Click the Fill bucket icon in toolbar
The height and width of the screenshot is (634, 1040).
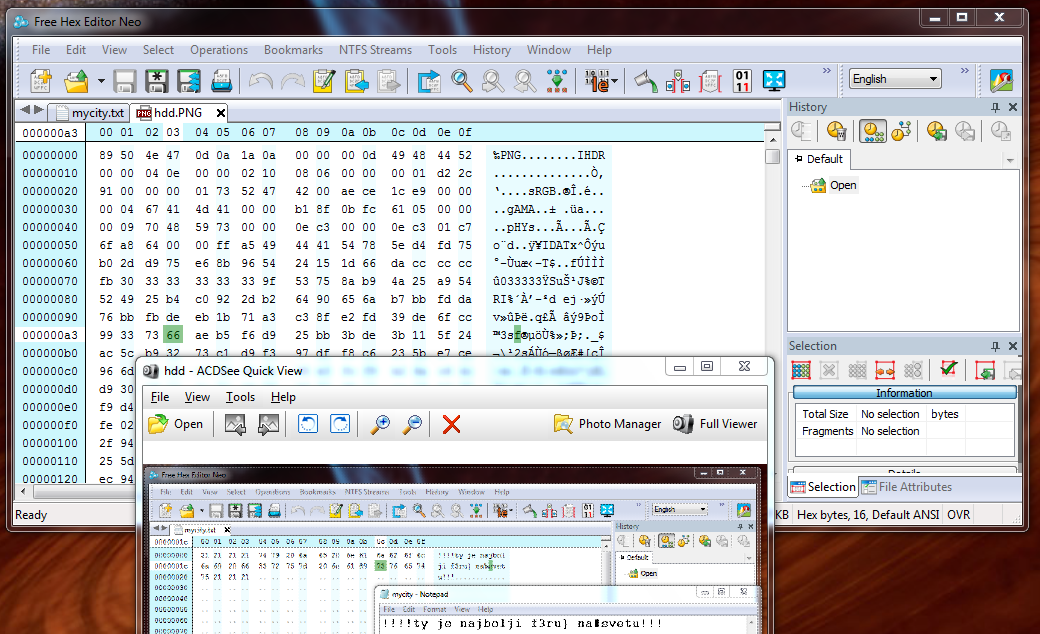[x=646, y=80]
